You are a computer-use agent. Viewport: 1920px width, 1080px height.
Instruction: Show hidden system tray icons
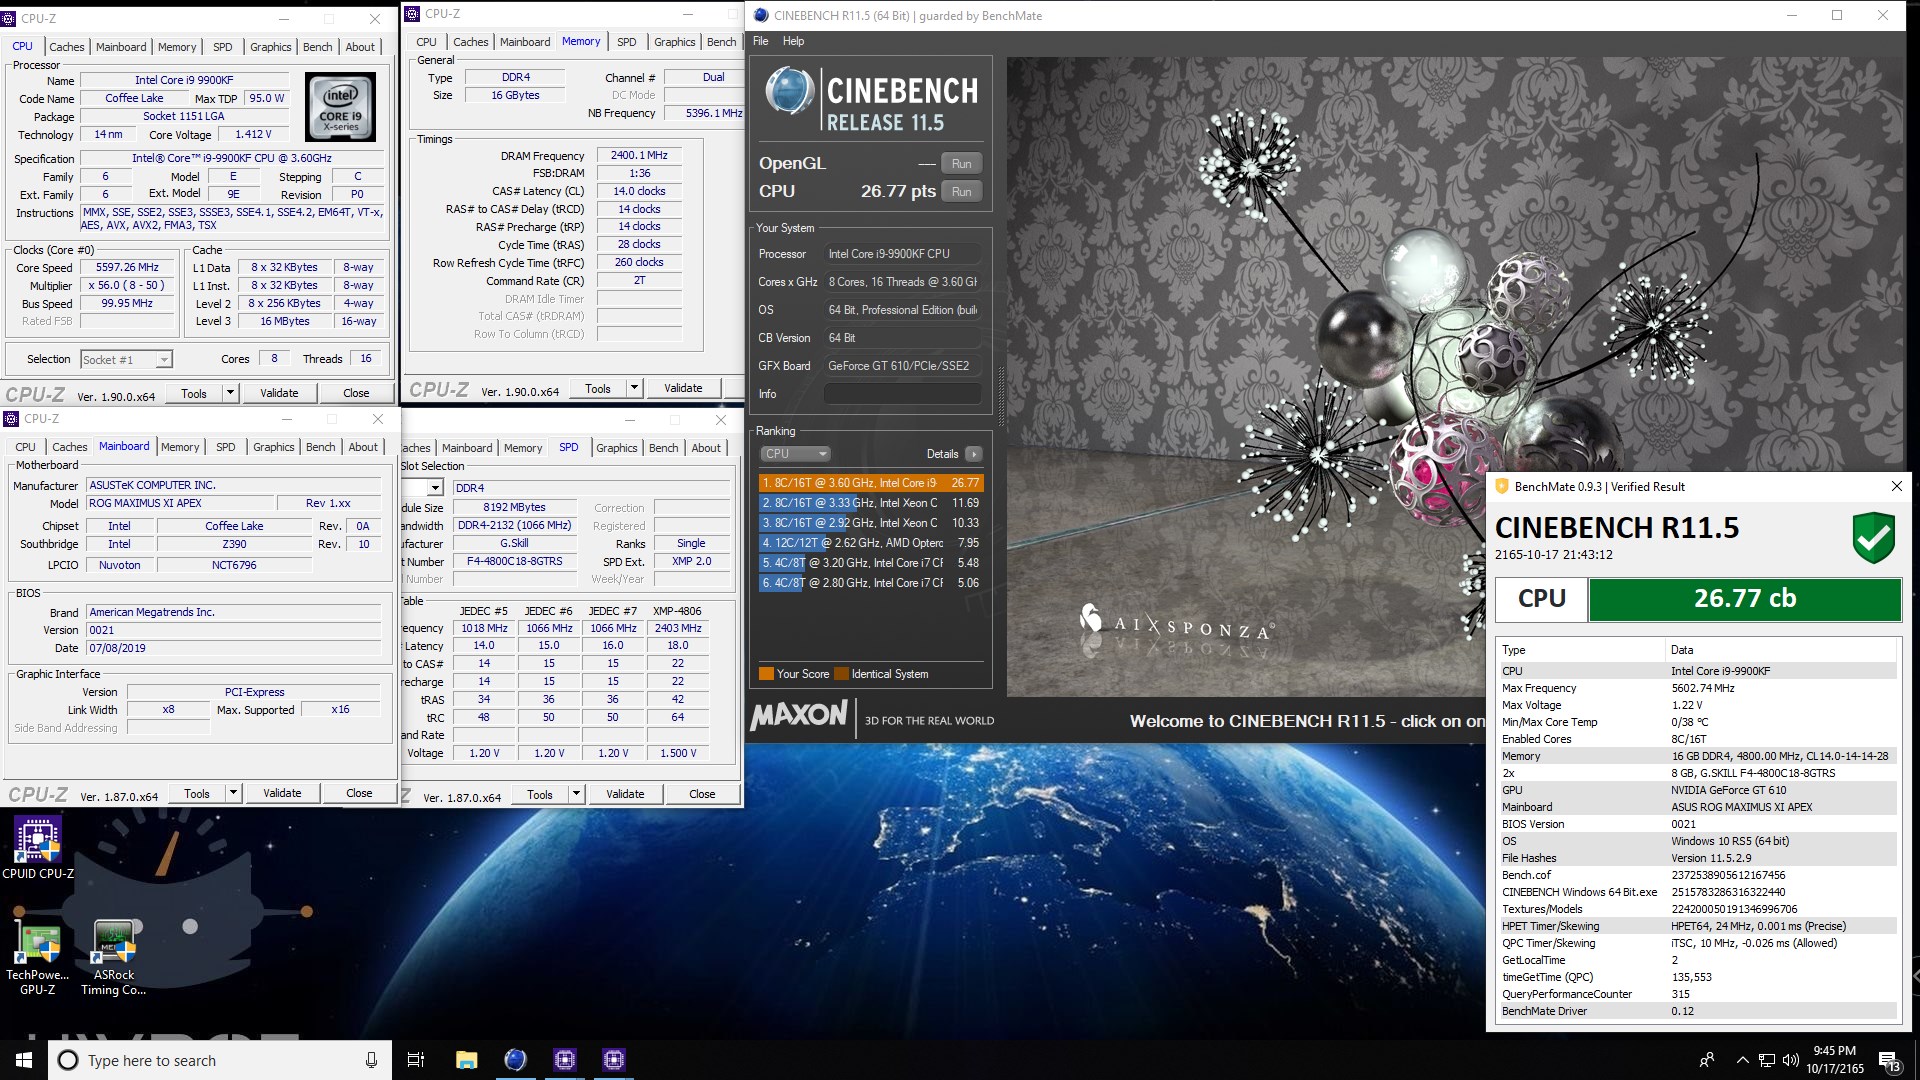click(x=1742, y=1060)
